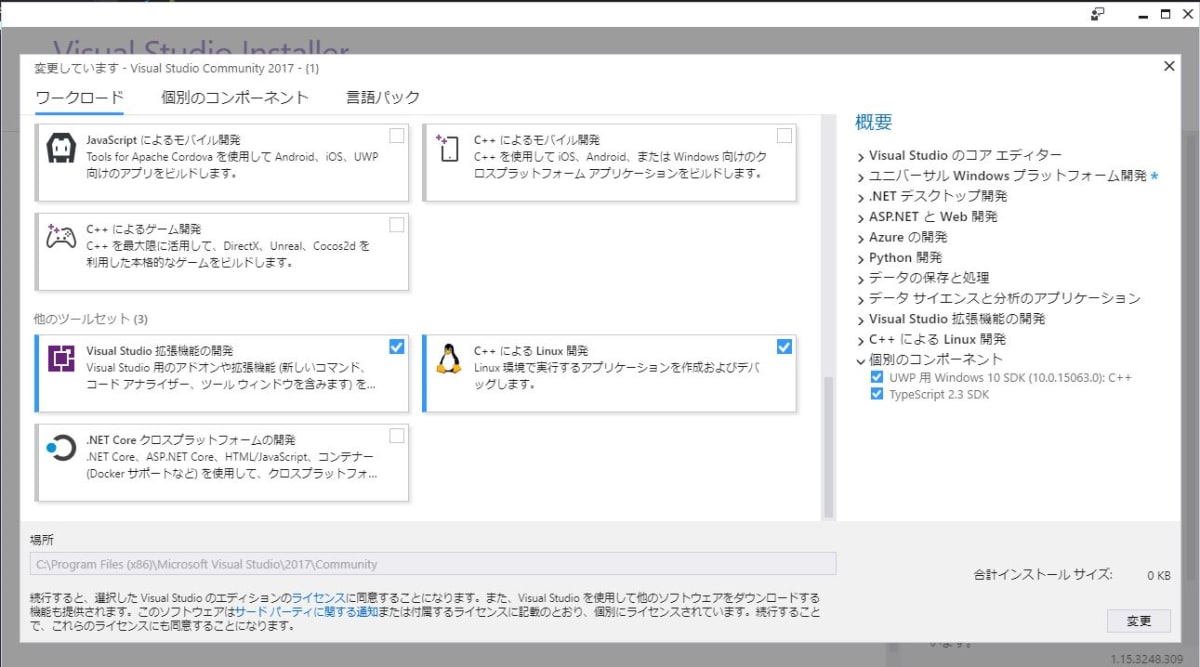
Task: Click the 変更 button
Action: [1139, 621]
